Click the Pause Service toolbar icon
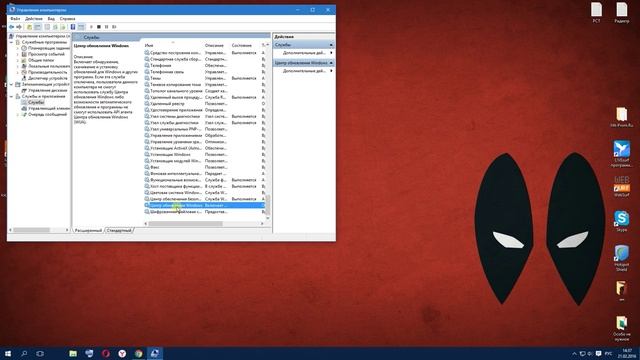This screenshot has height=360, width=640. click(107, 27)
